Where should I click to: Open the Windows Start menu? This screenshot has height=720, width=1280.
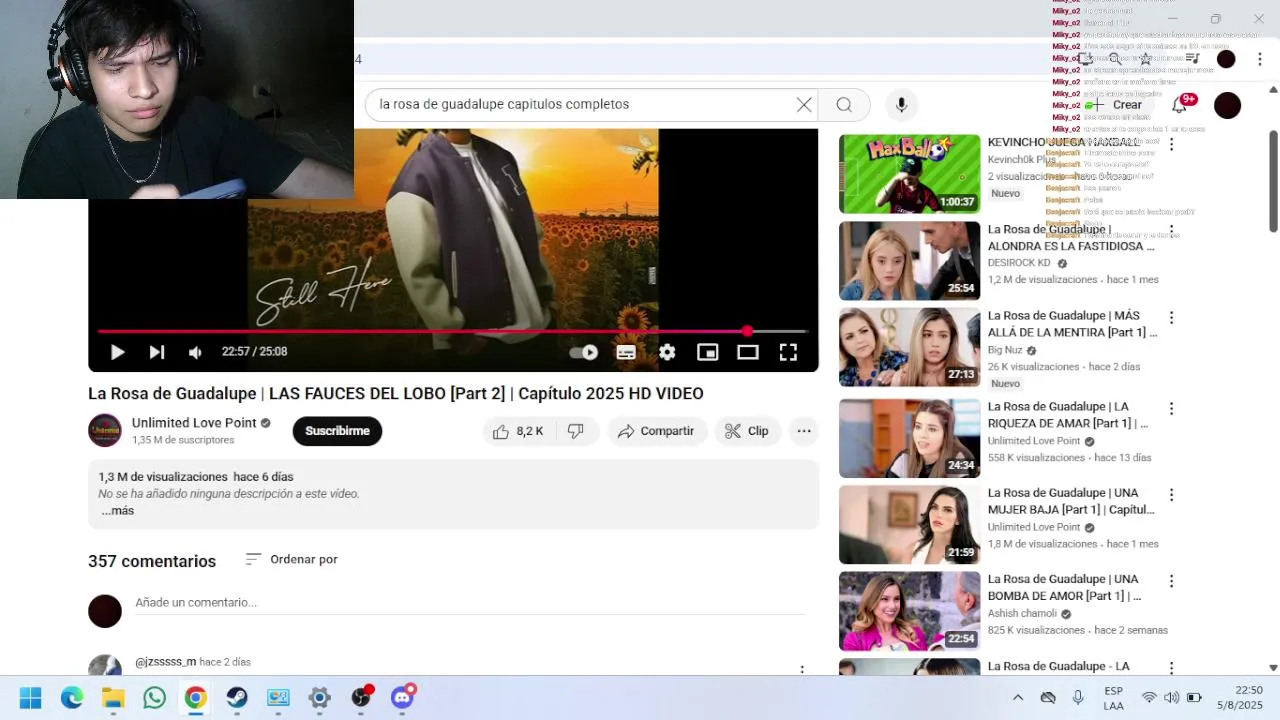click(30, 698)
